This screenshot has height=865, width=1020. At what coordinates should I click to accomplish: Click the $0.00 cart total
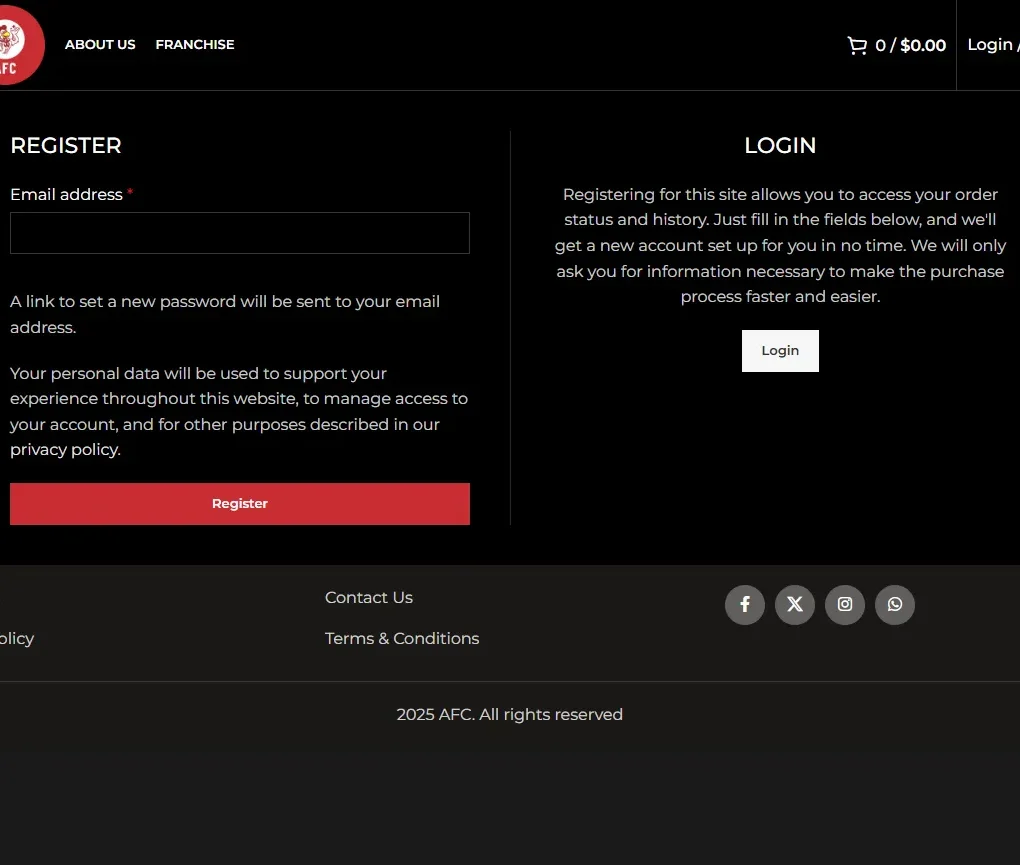923,45
